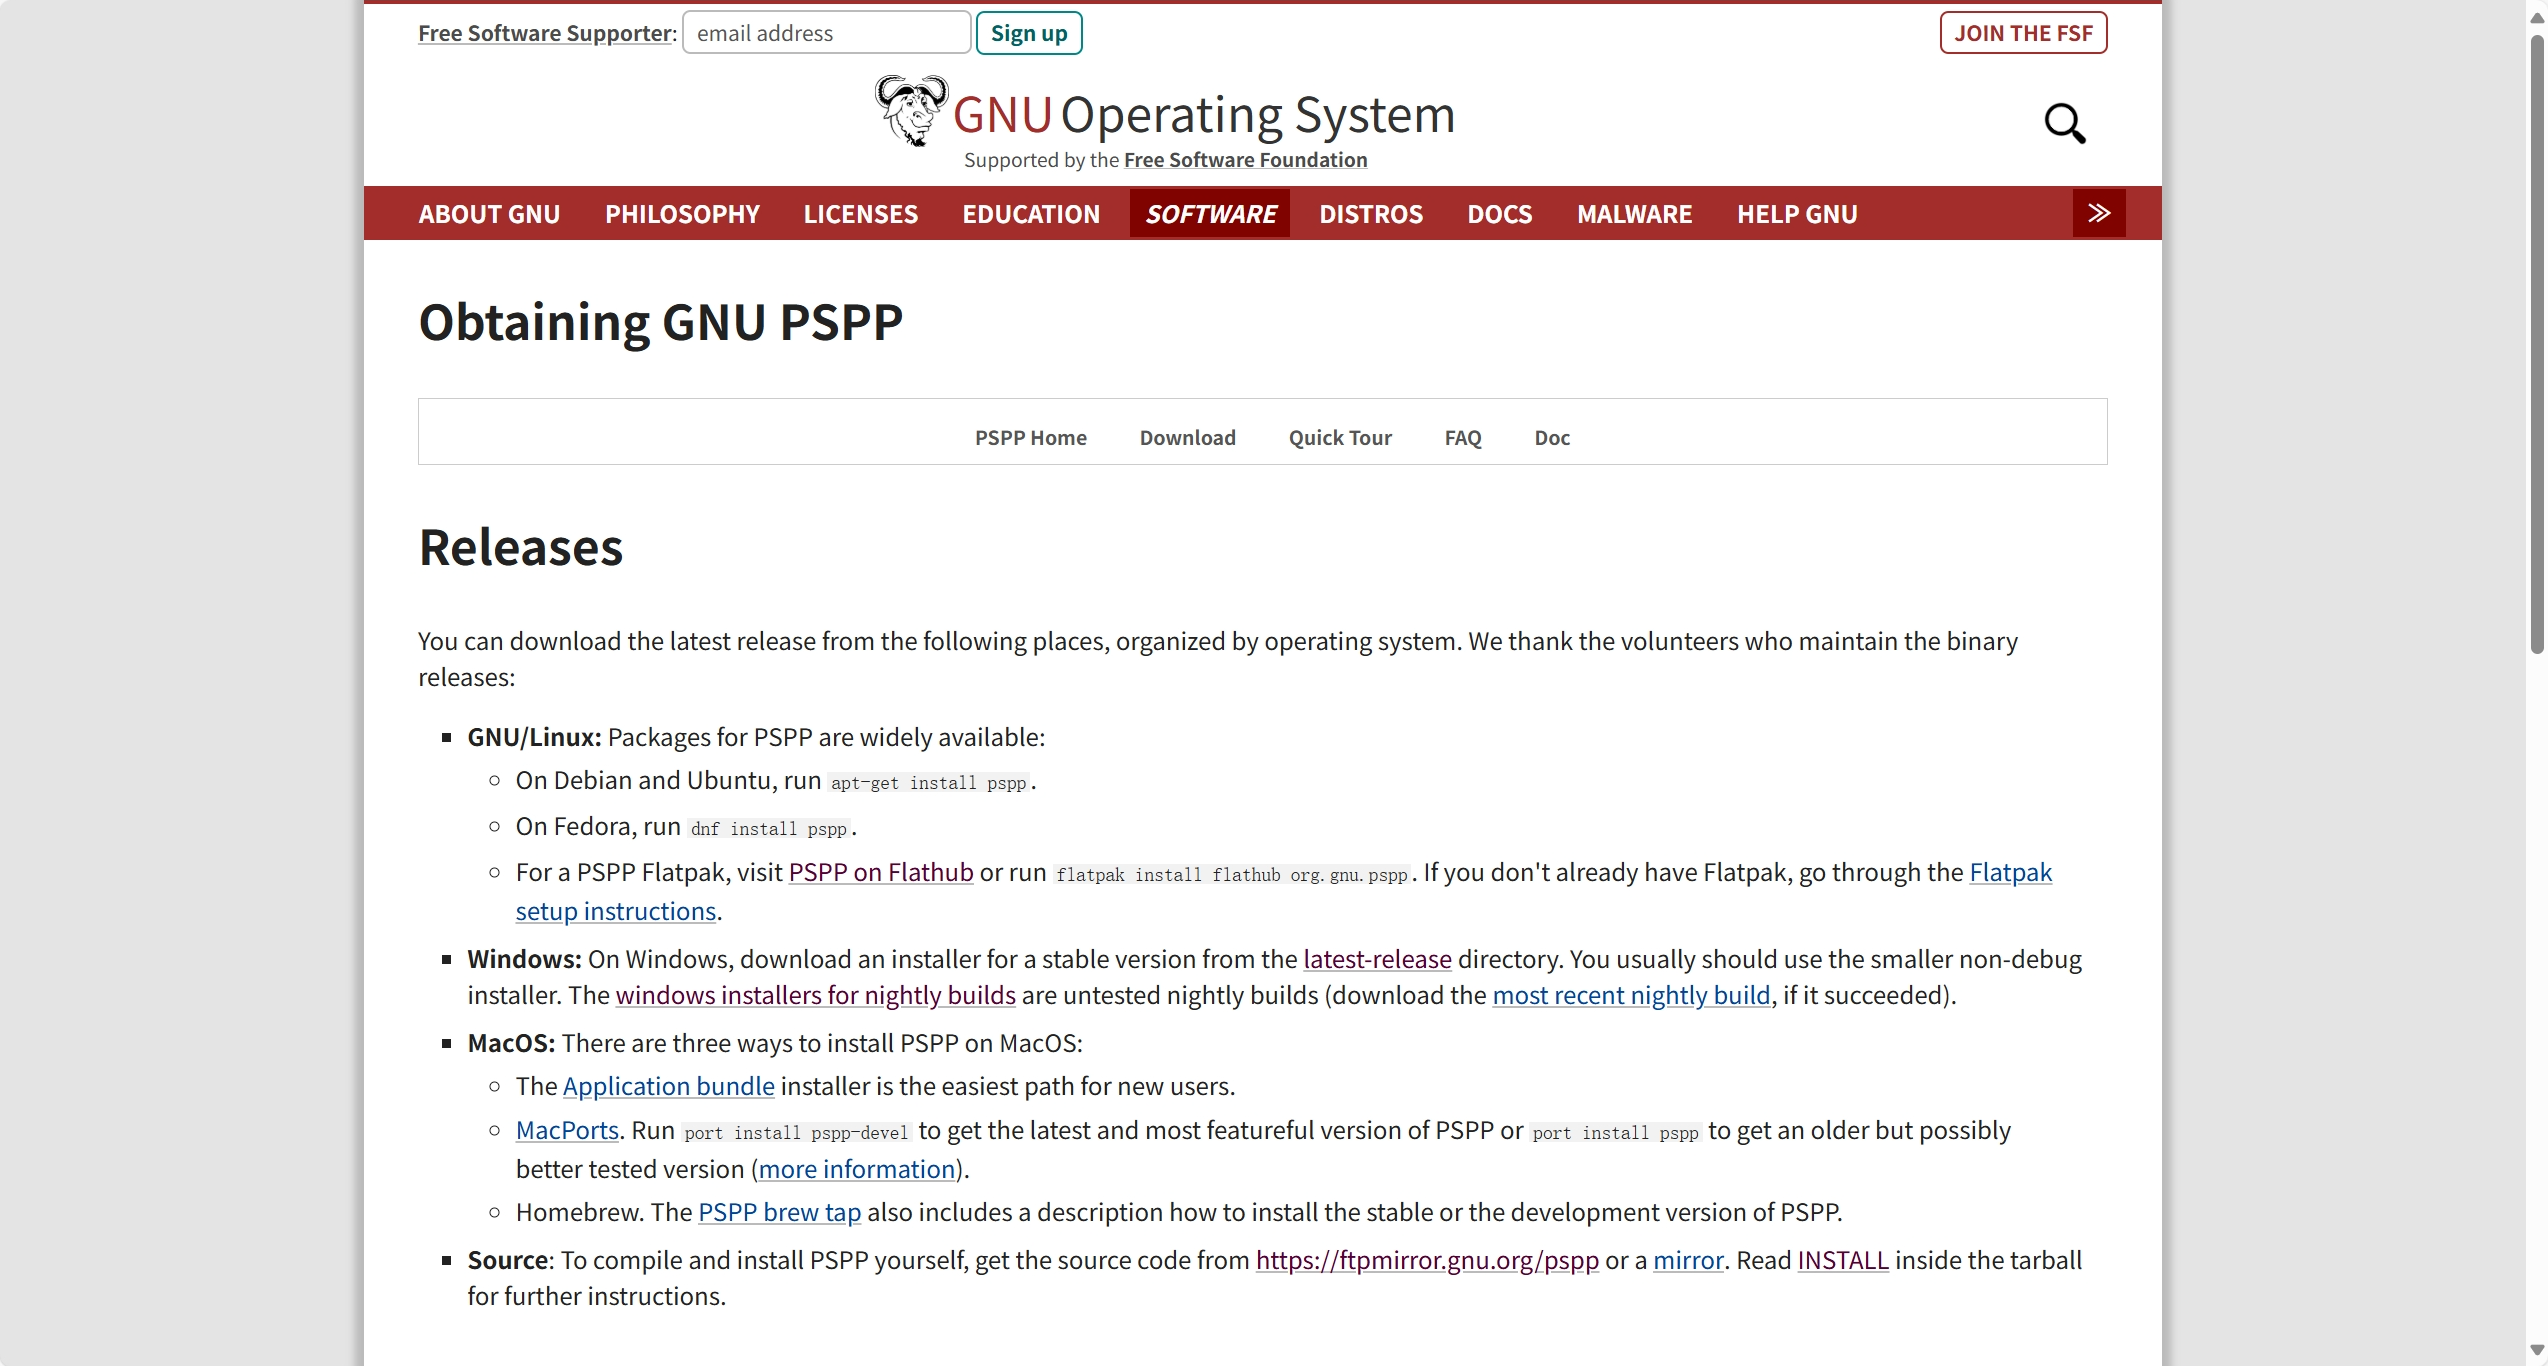Open the latest-release directory link
The height and width of the screenshot is (1366, 2548).
pos(1377,958)
